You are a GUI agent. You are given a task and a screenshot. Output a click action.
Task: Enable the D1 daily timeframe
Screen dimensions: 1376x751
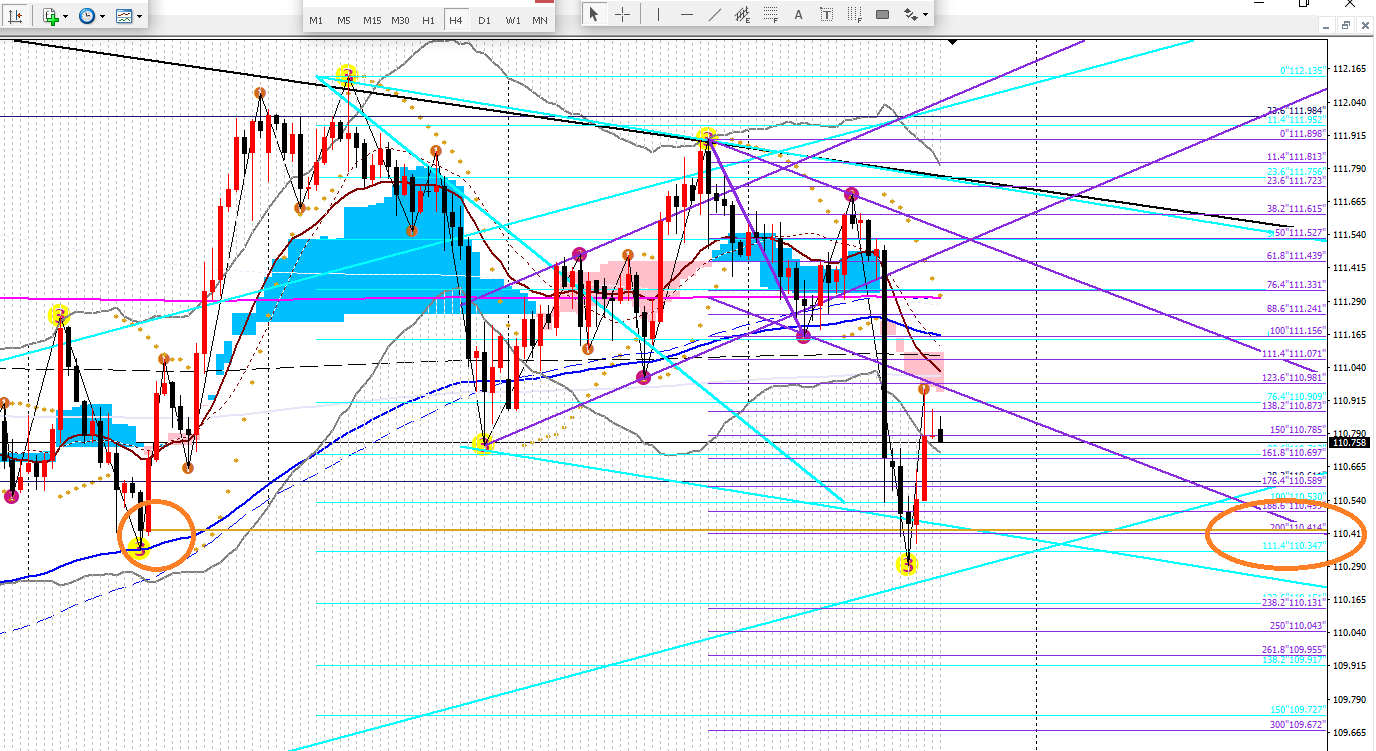click(484, 20)
